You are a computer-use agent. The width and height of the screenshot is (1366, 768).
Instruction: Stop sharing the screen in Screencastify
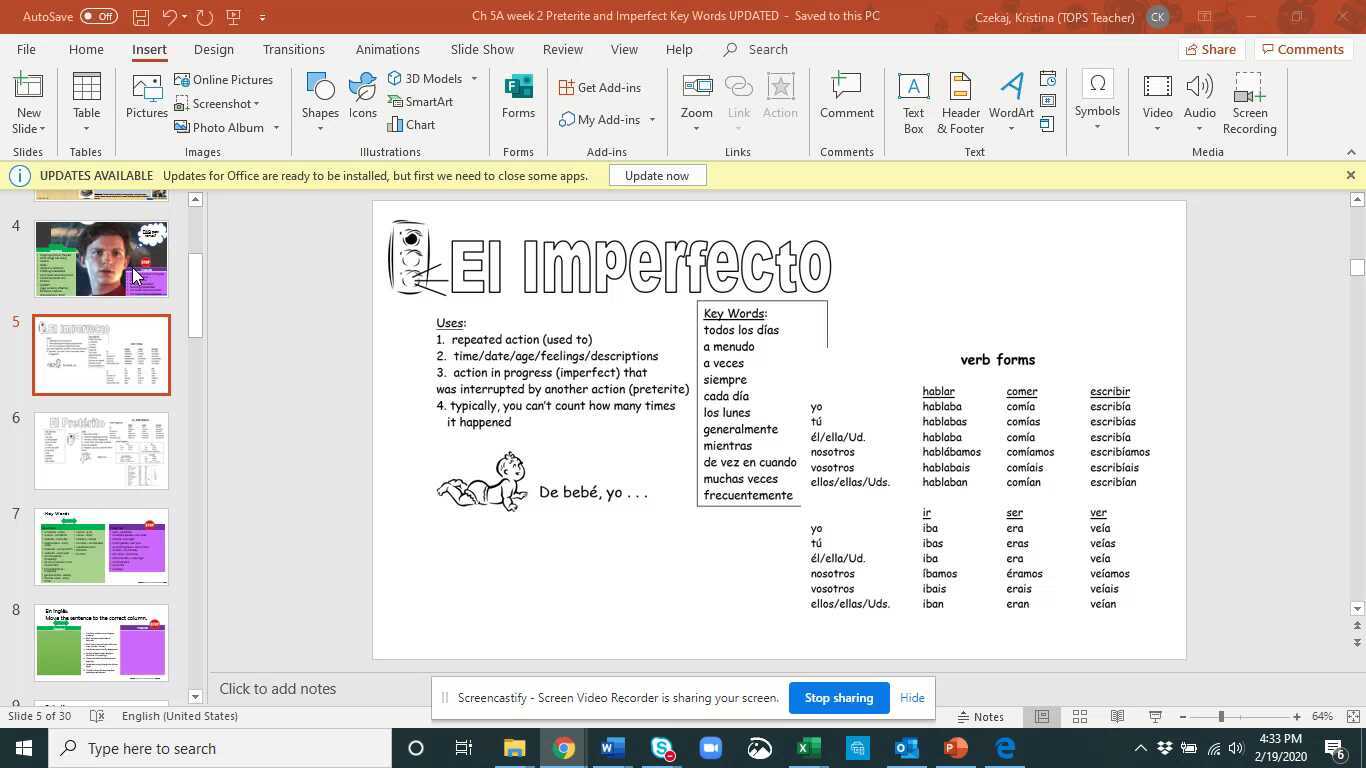838,697
